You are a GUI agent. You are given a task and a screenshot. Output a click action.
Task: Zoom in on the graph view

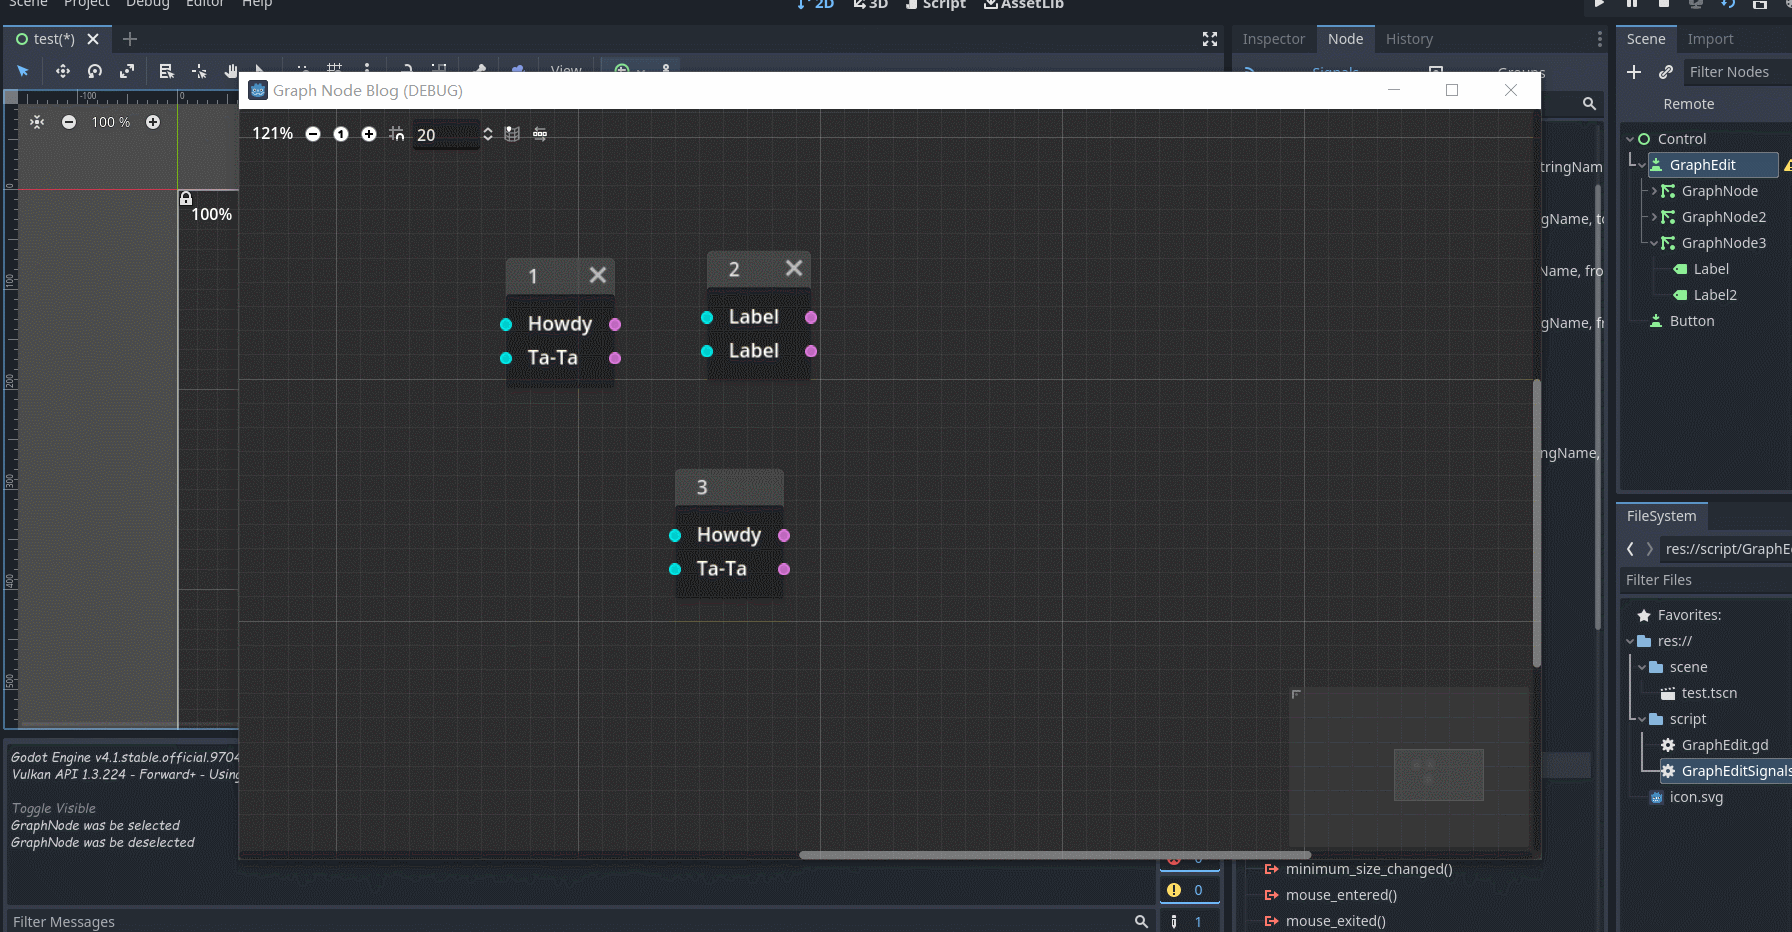click(369, 133)
